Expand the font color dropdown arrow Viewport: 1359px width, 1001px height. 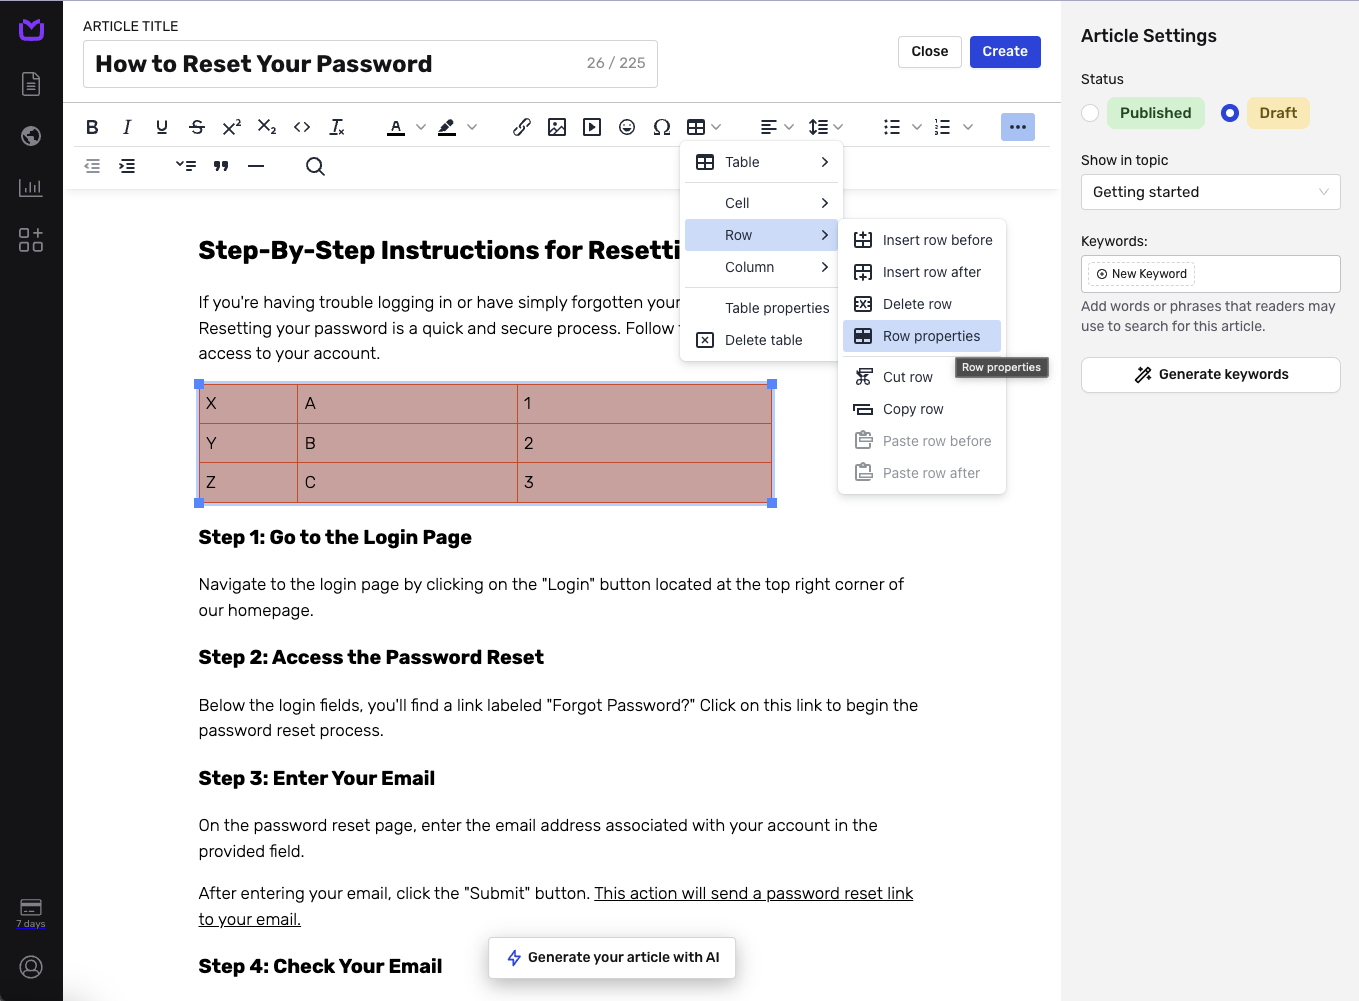[x=421, y=127]
